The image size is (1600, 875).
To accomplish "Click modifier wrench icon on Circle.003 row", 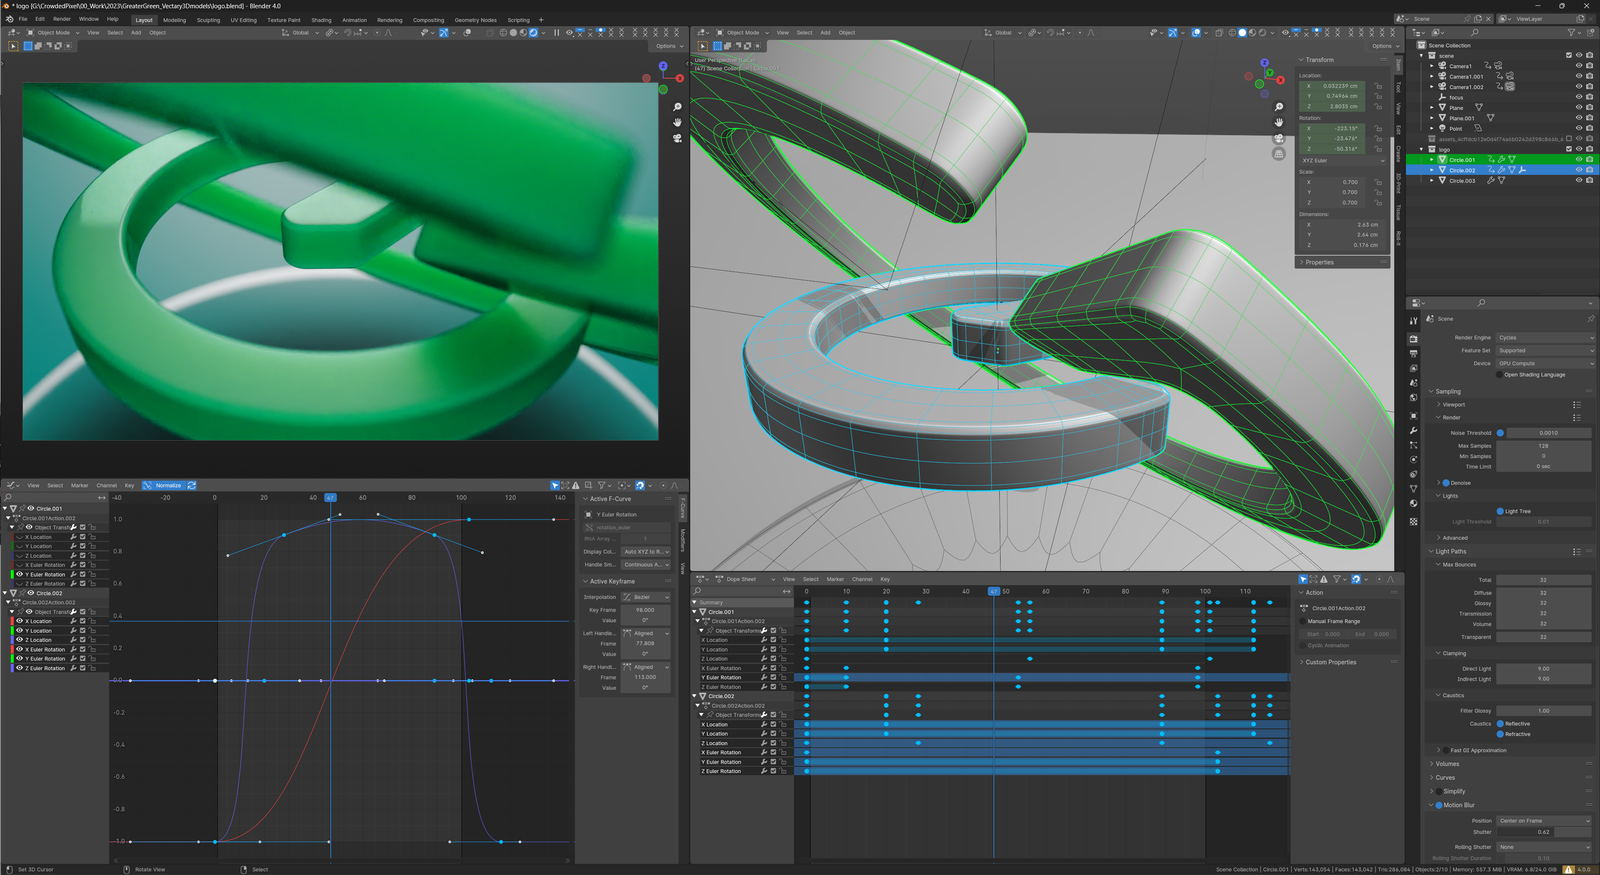I will click(x=1491, y=180).
